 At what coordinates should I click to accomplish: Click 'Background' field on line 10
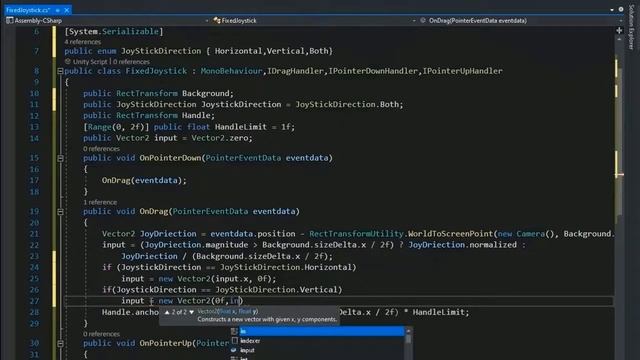tap(206, 93)
